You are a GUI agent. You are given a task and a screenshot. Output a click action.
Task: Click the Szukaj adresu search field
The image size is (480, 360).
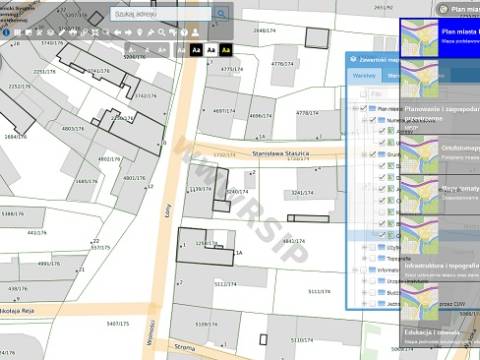(161, 14)
